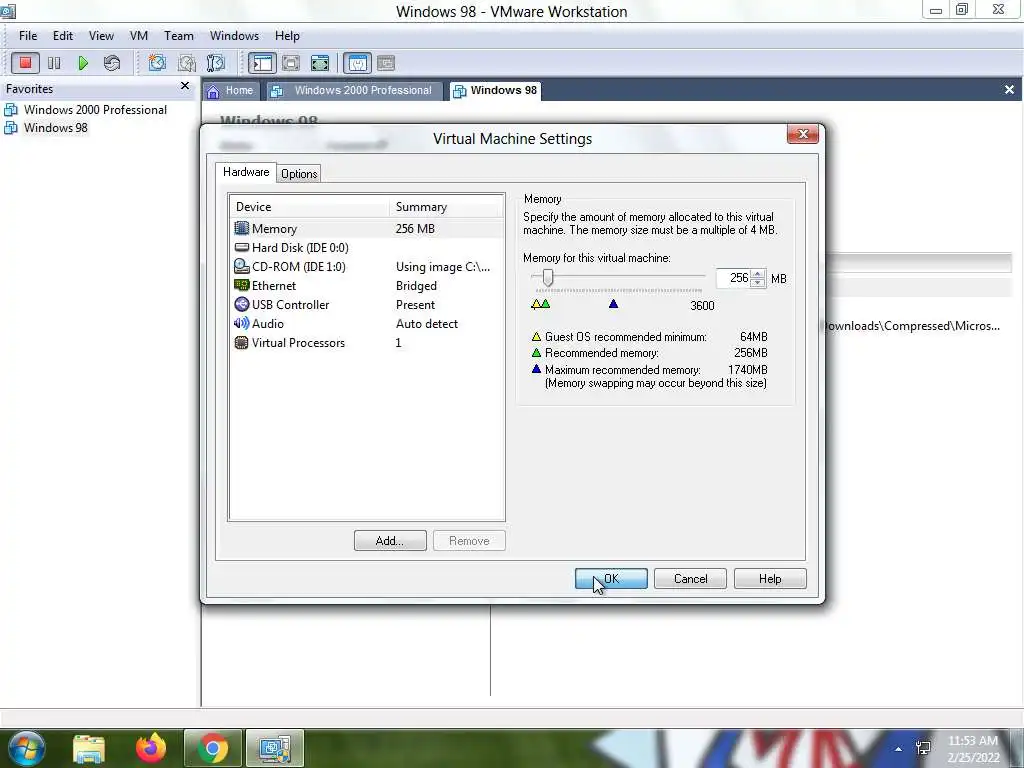Click the red Power Off toolbar button
Image resolution: width=1024 pixels, height=768 pixels.
click(25, 63)
